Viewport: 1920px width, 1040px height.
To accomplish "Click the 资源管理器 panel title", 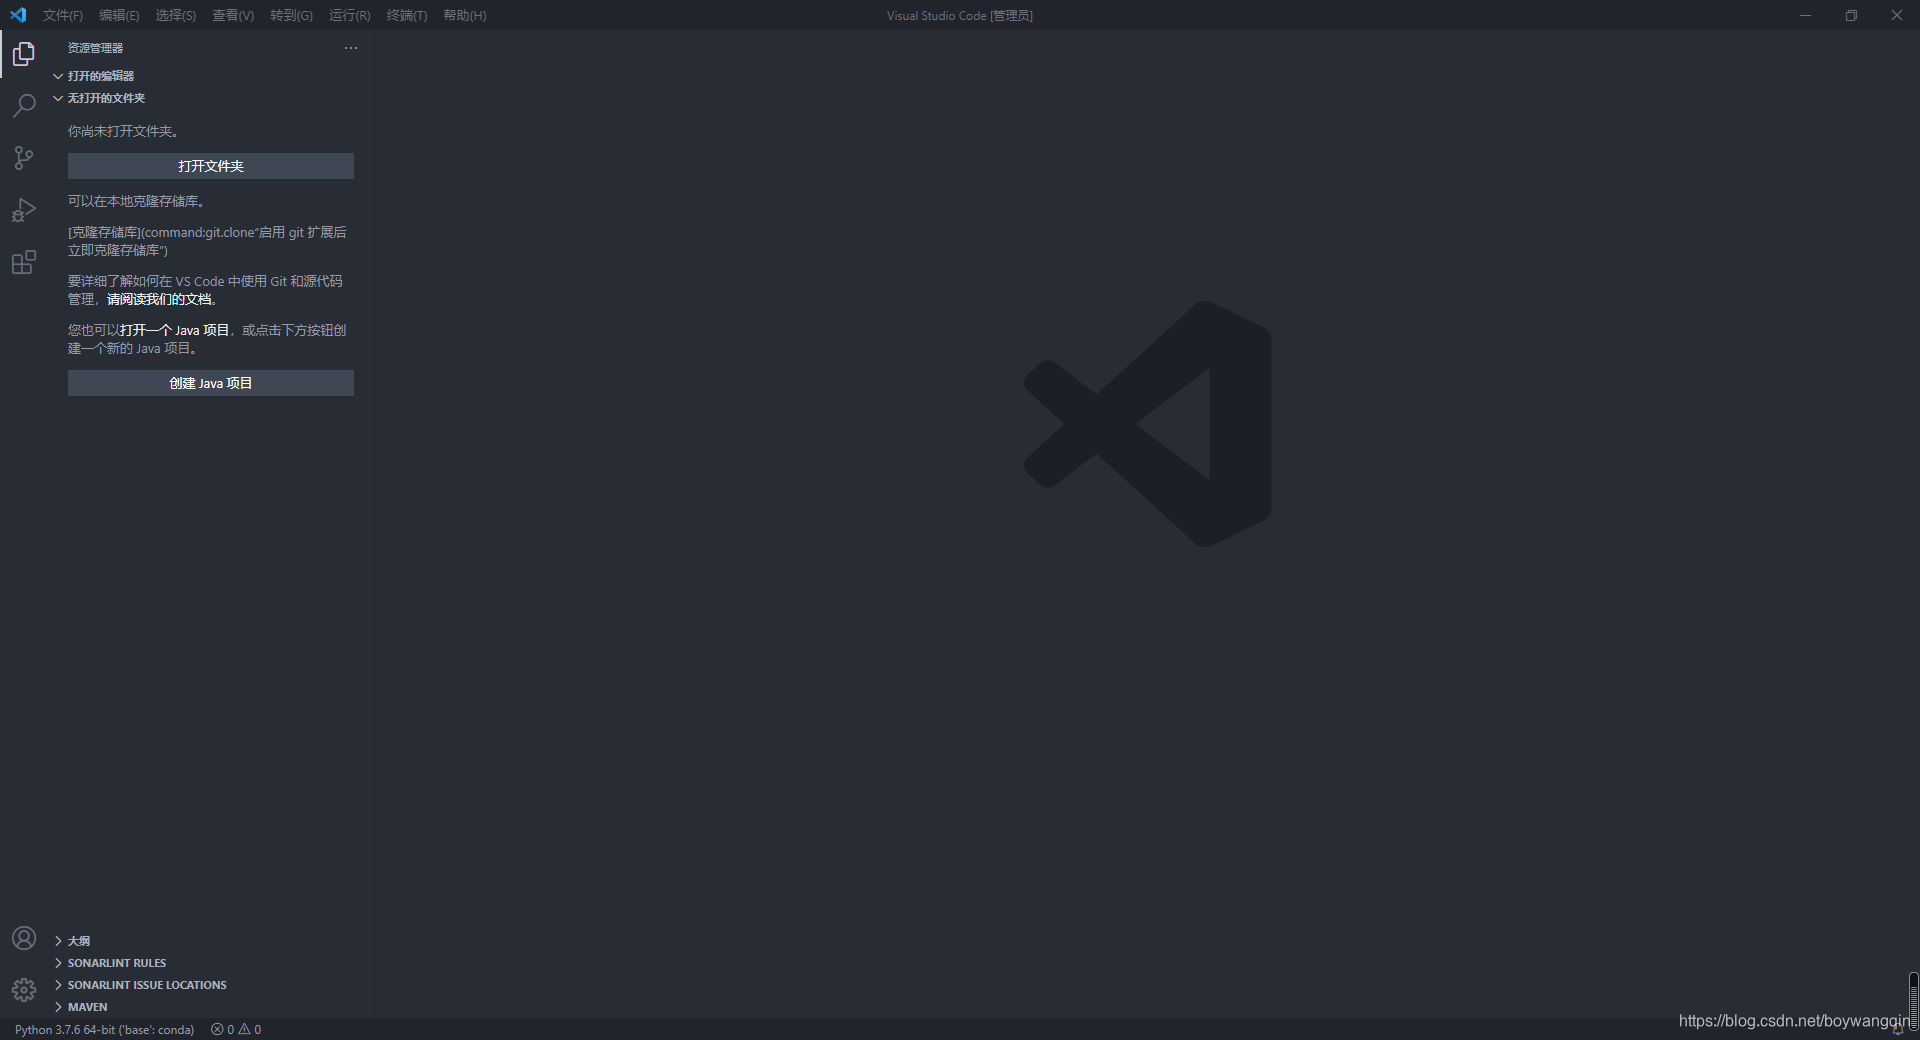I will click(96, 48).
